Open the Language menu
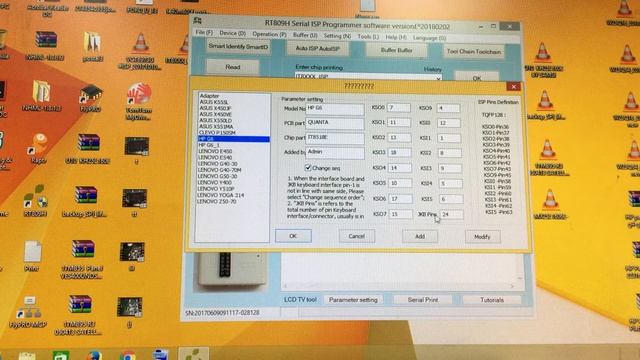 tap(429, 38)
